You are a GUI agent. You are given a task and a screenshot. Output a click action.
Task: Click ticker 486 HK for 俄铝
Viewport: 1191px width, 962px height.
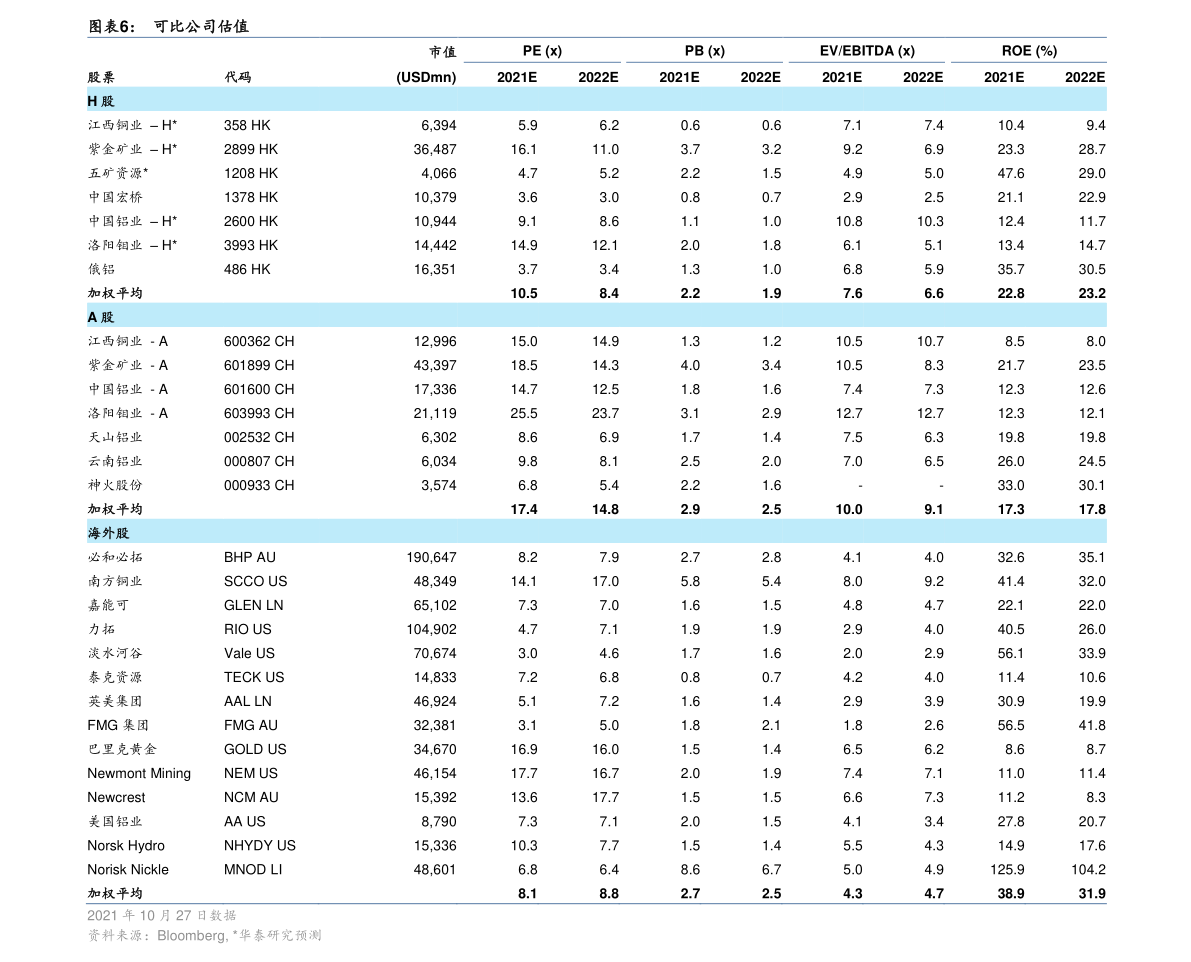(247, 270)
